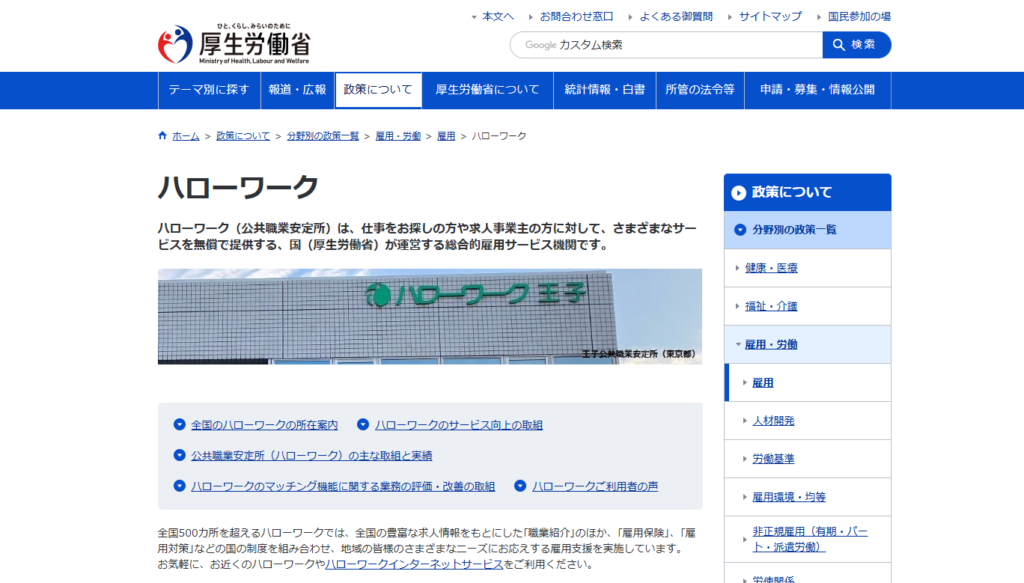Open the 政策について navigation tab
This screenshot has width=1024, height=583.
(378, 90)
